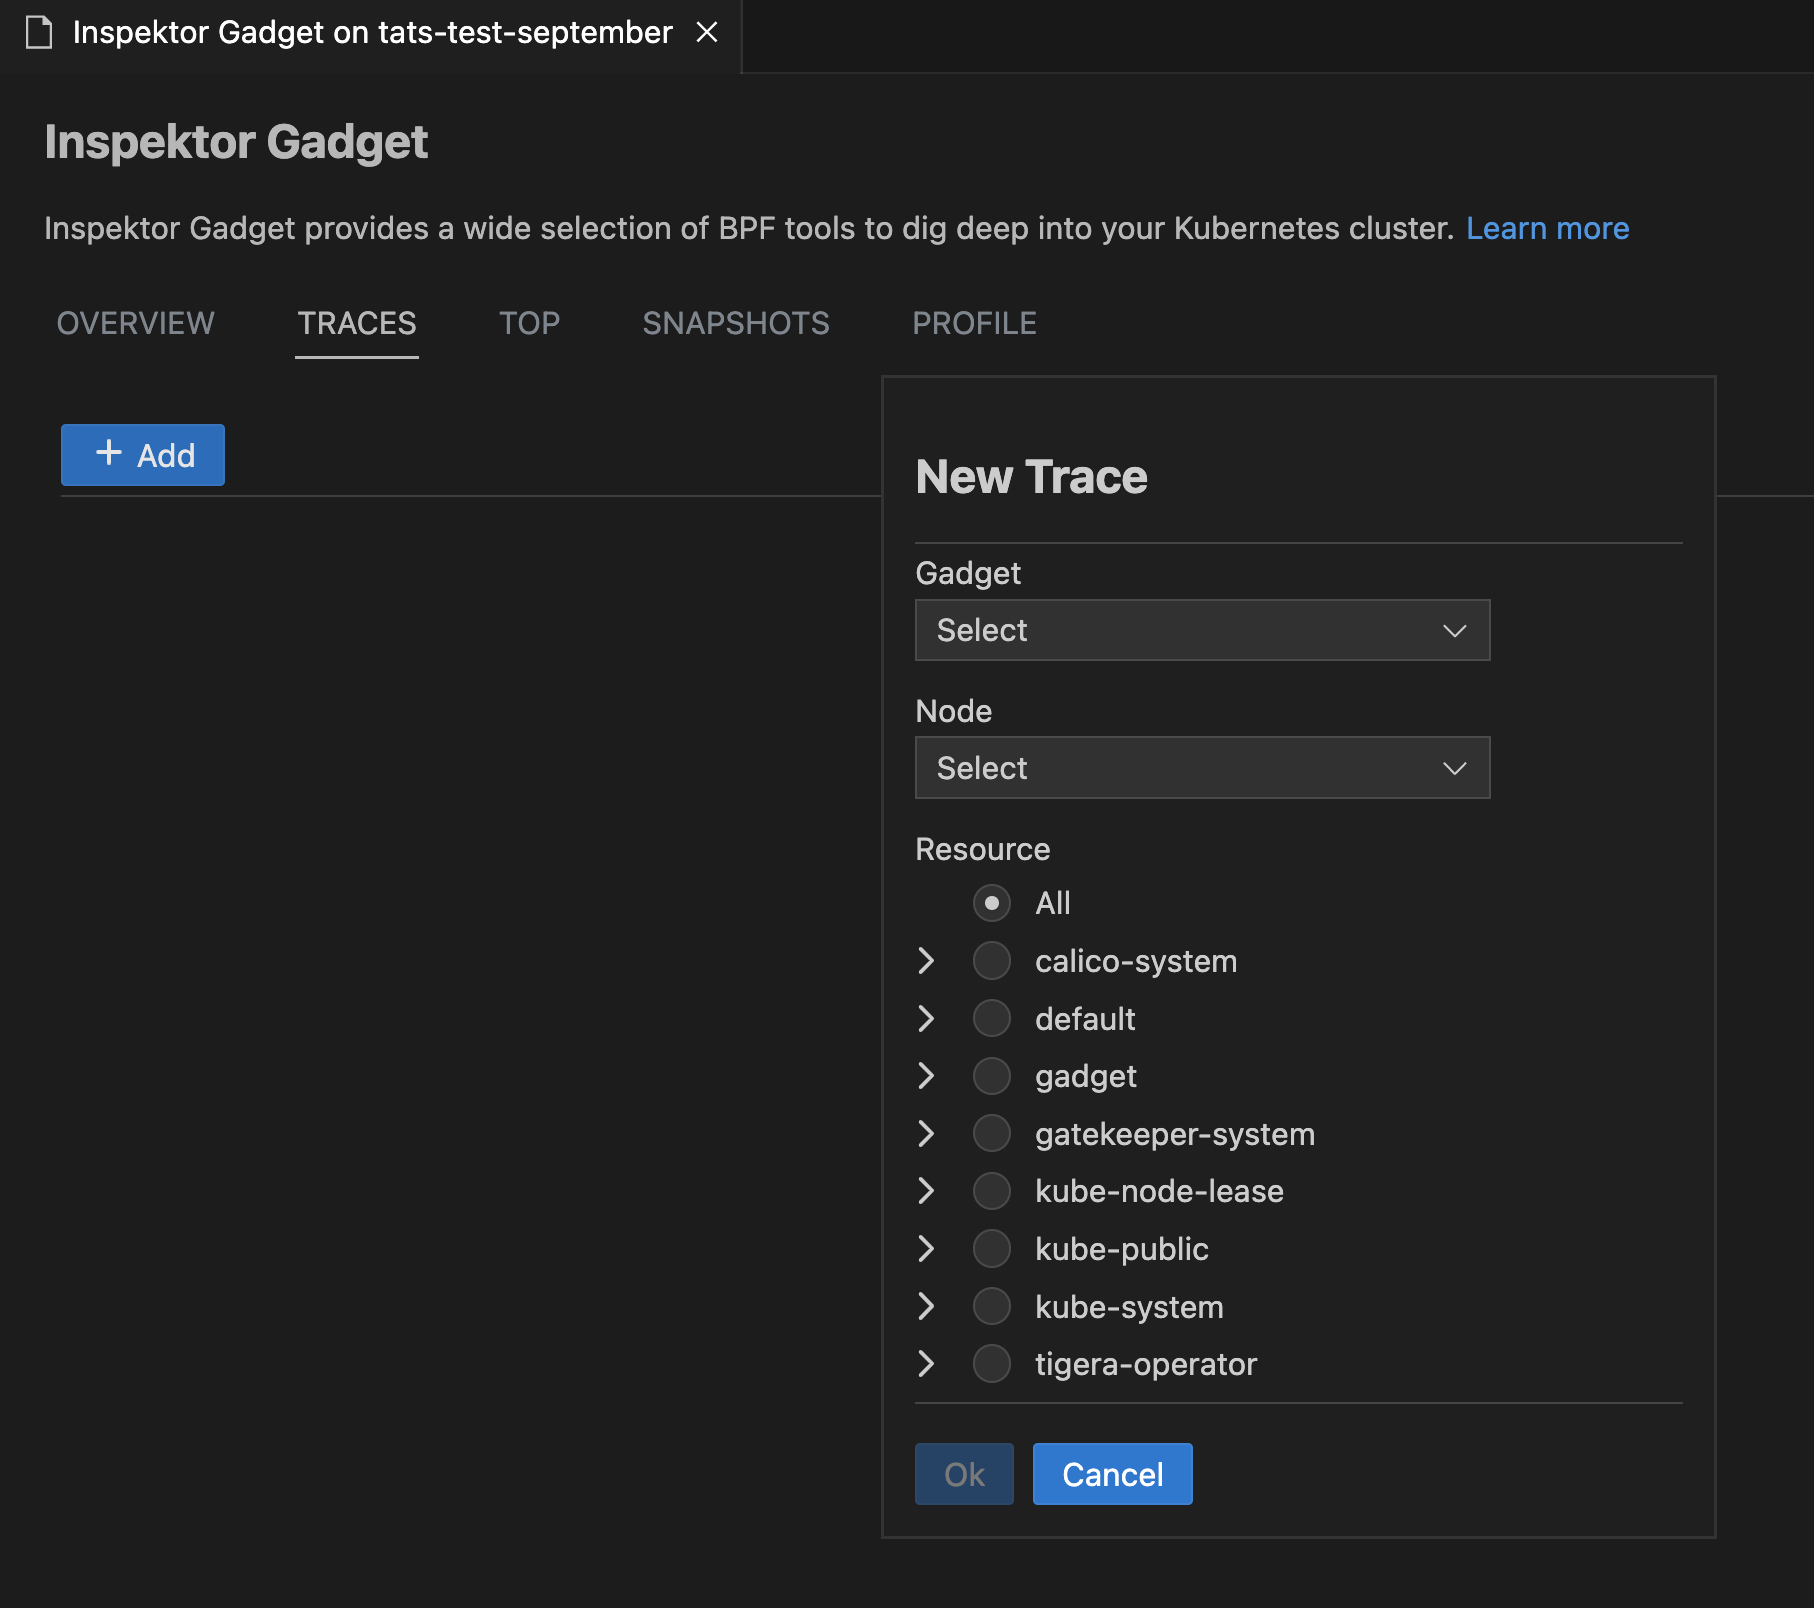Click the Add button

(143, 455)
